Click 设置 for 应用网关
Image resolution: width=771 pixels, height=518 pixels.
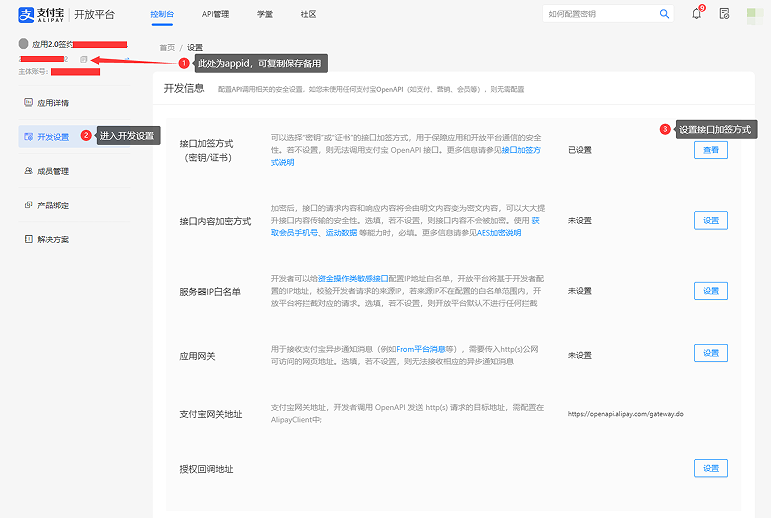[x=710, y=353]
